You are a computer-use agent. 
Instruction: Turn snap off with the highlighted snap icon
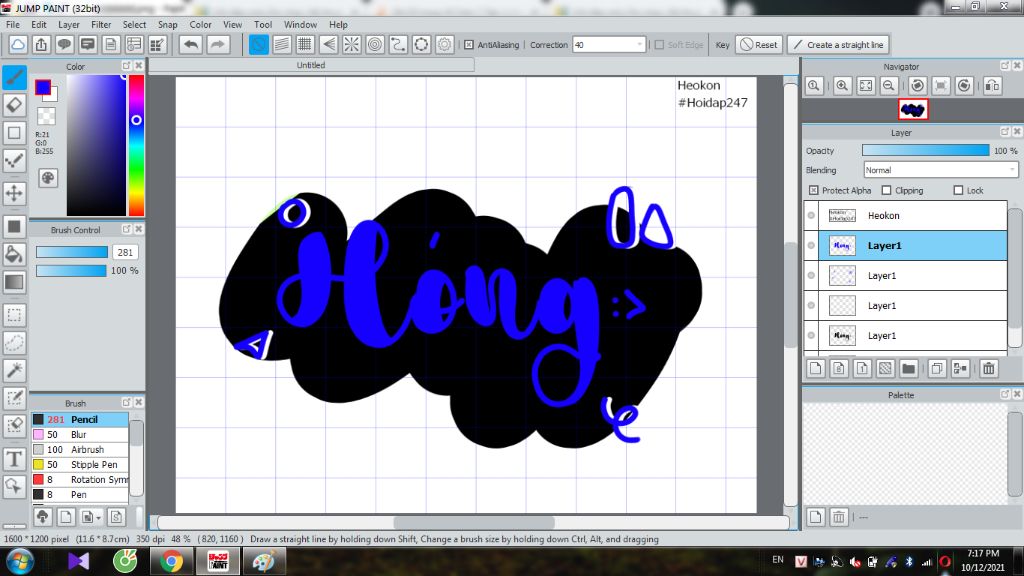click(259, 44)
